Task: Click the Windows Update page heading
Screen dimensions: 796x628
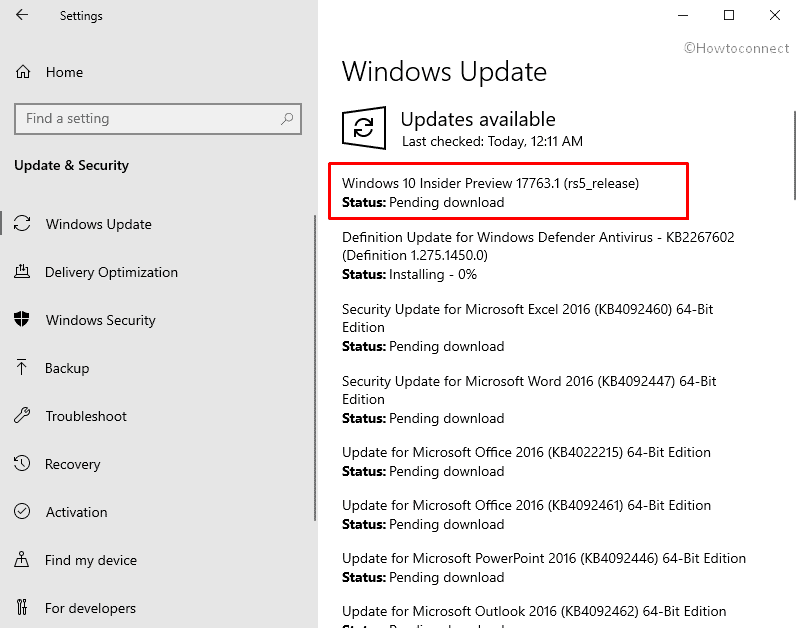Action: click(444, 71)
